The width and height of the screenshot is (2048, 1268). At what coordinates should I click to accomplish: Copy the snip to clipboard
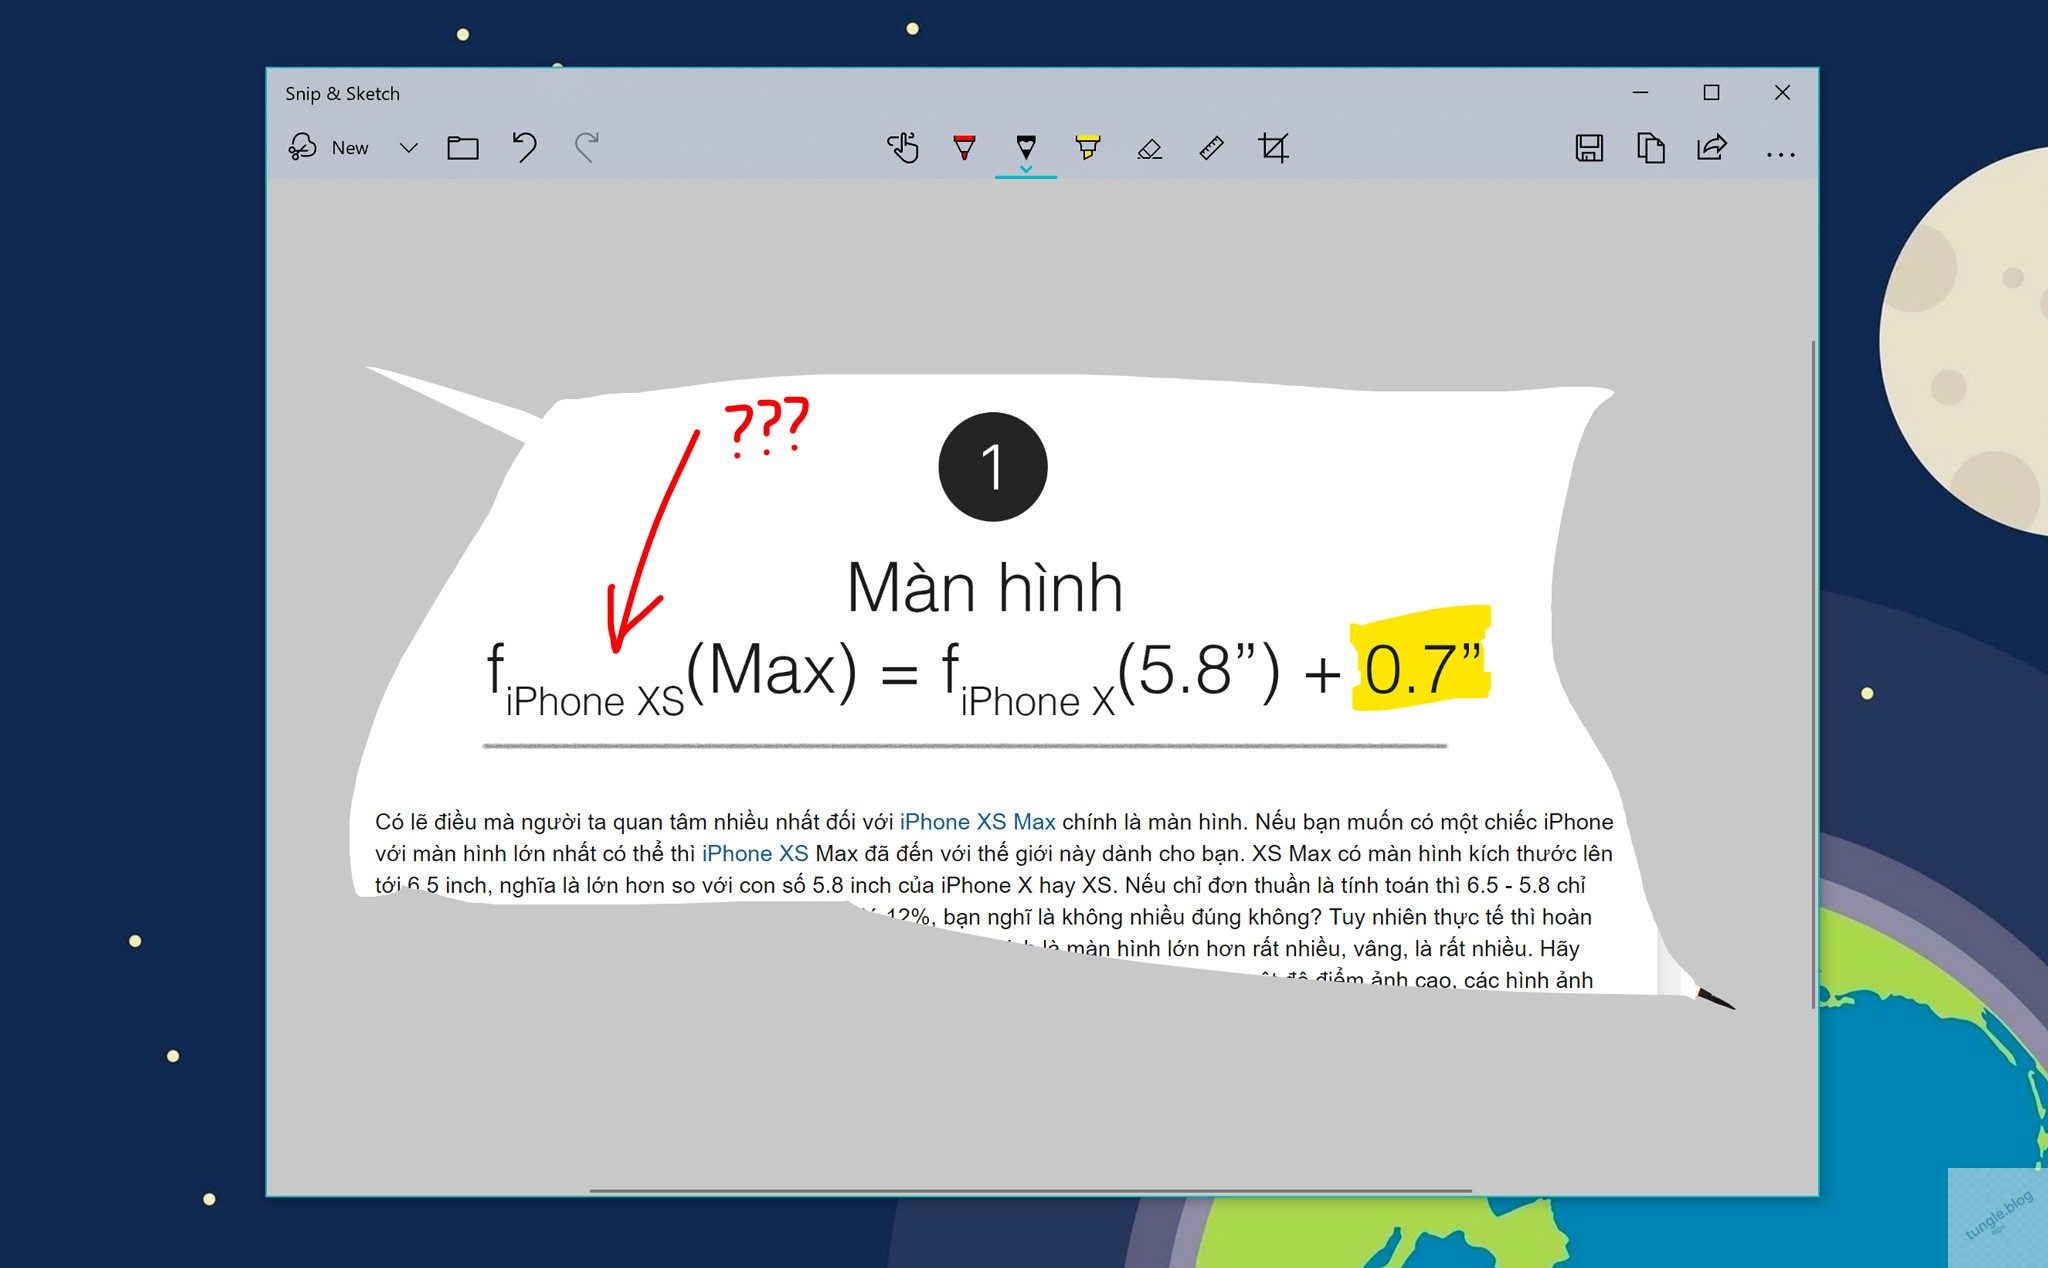1651,148
